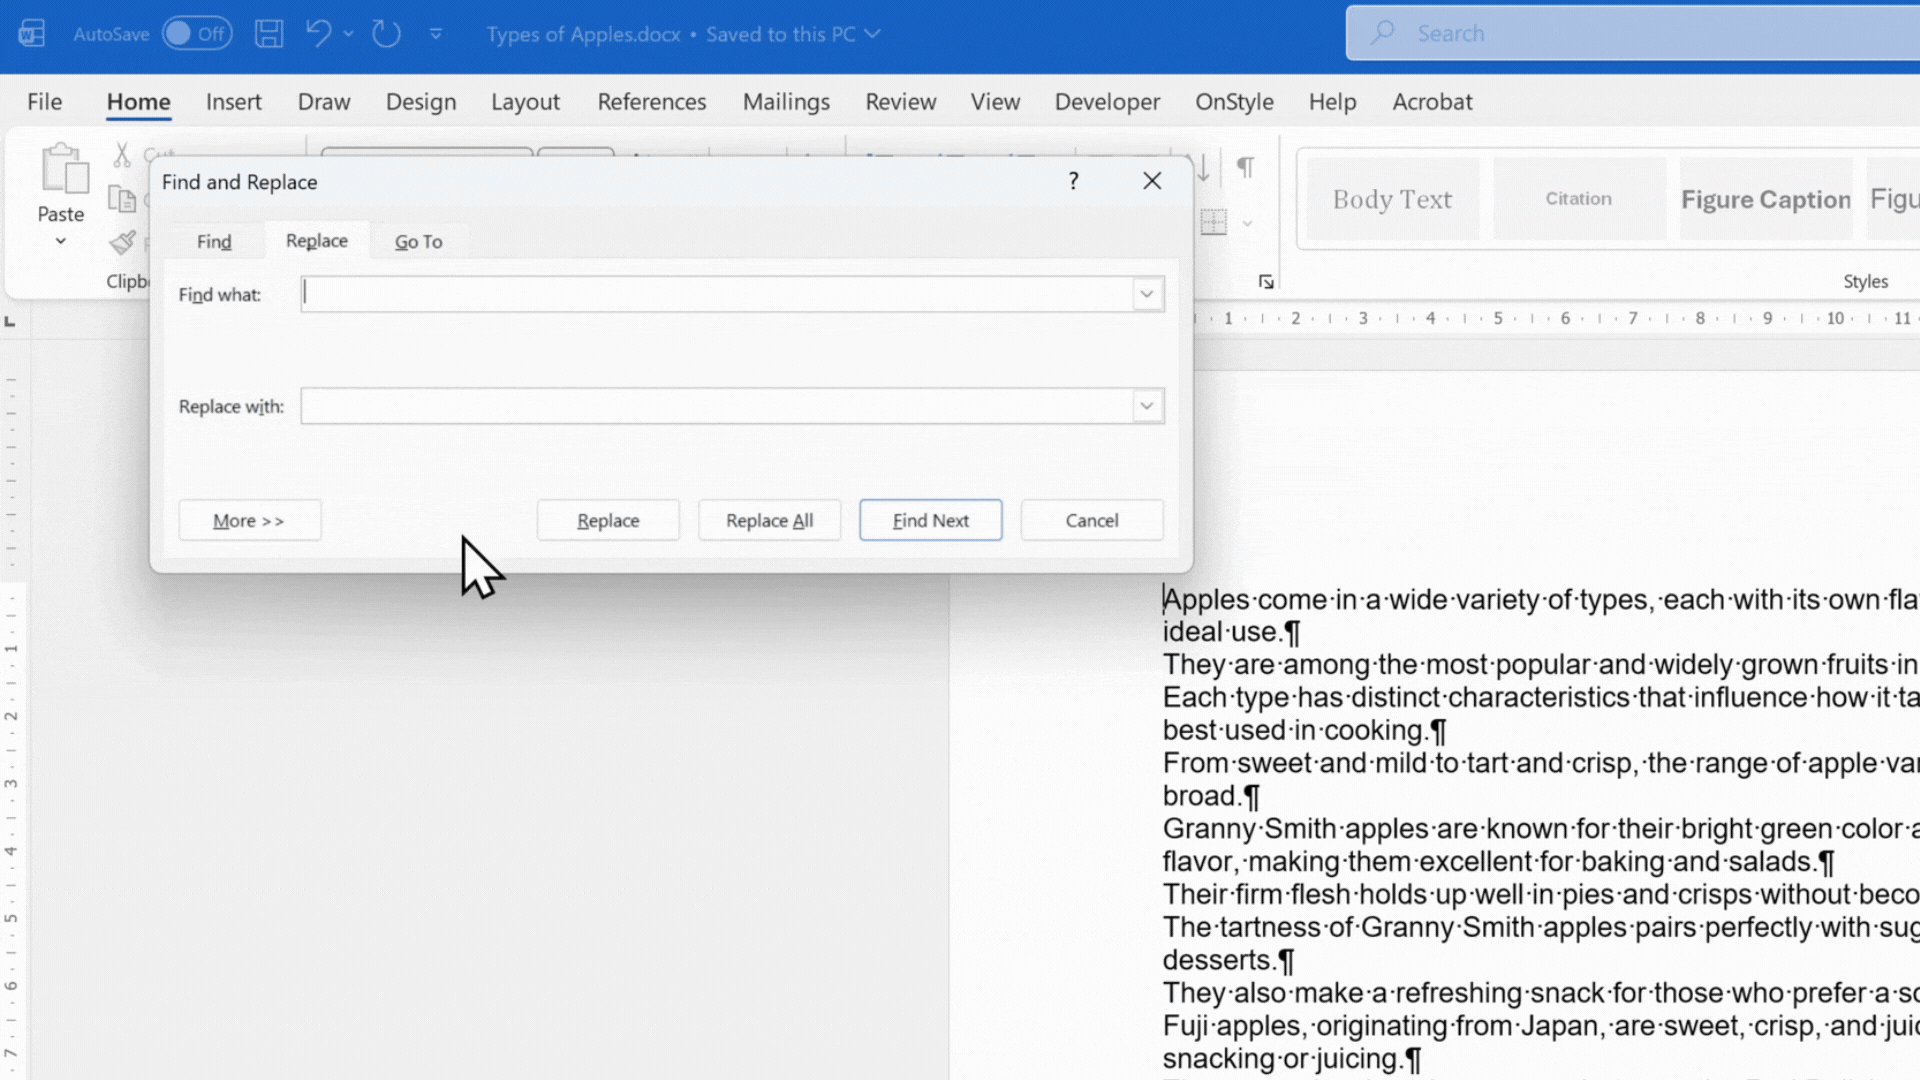Open Customize Quick Access Toolbar dropdown
Screen dimensions: 1920x1080
click(436, 33)
